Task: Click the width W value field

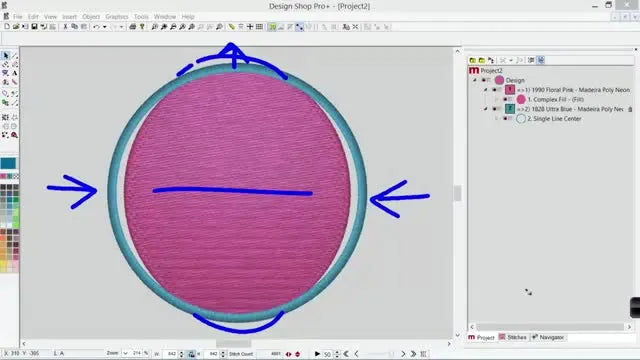Action: (x=171, y=354)
